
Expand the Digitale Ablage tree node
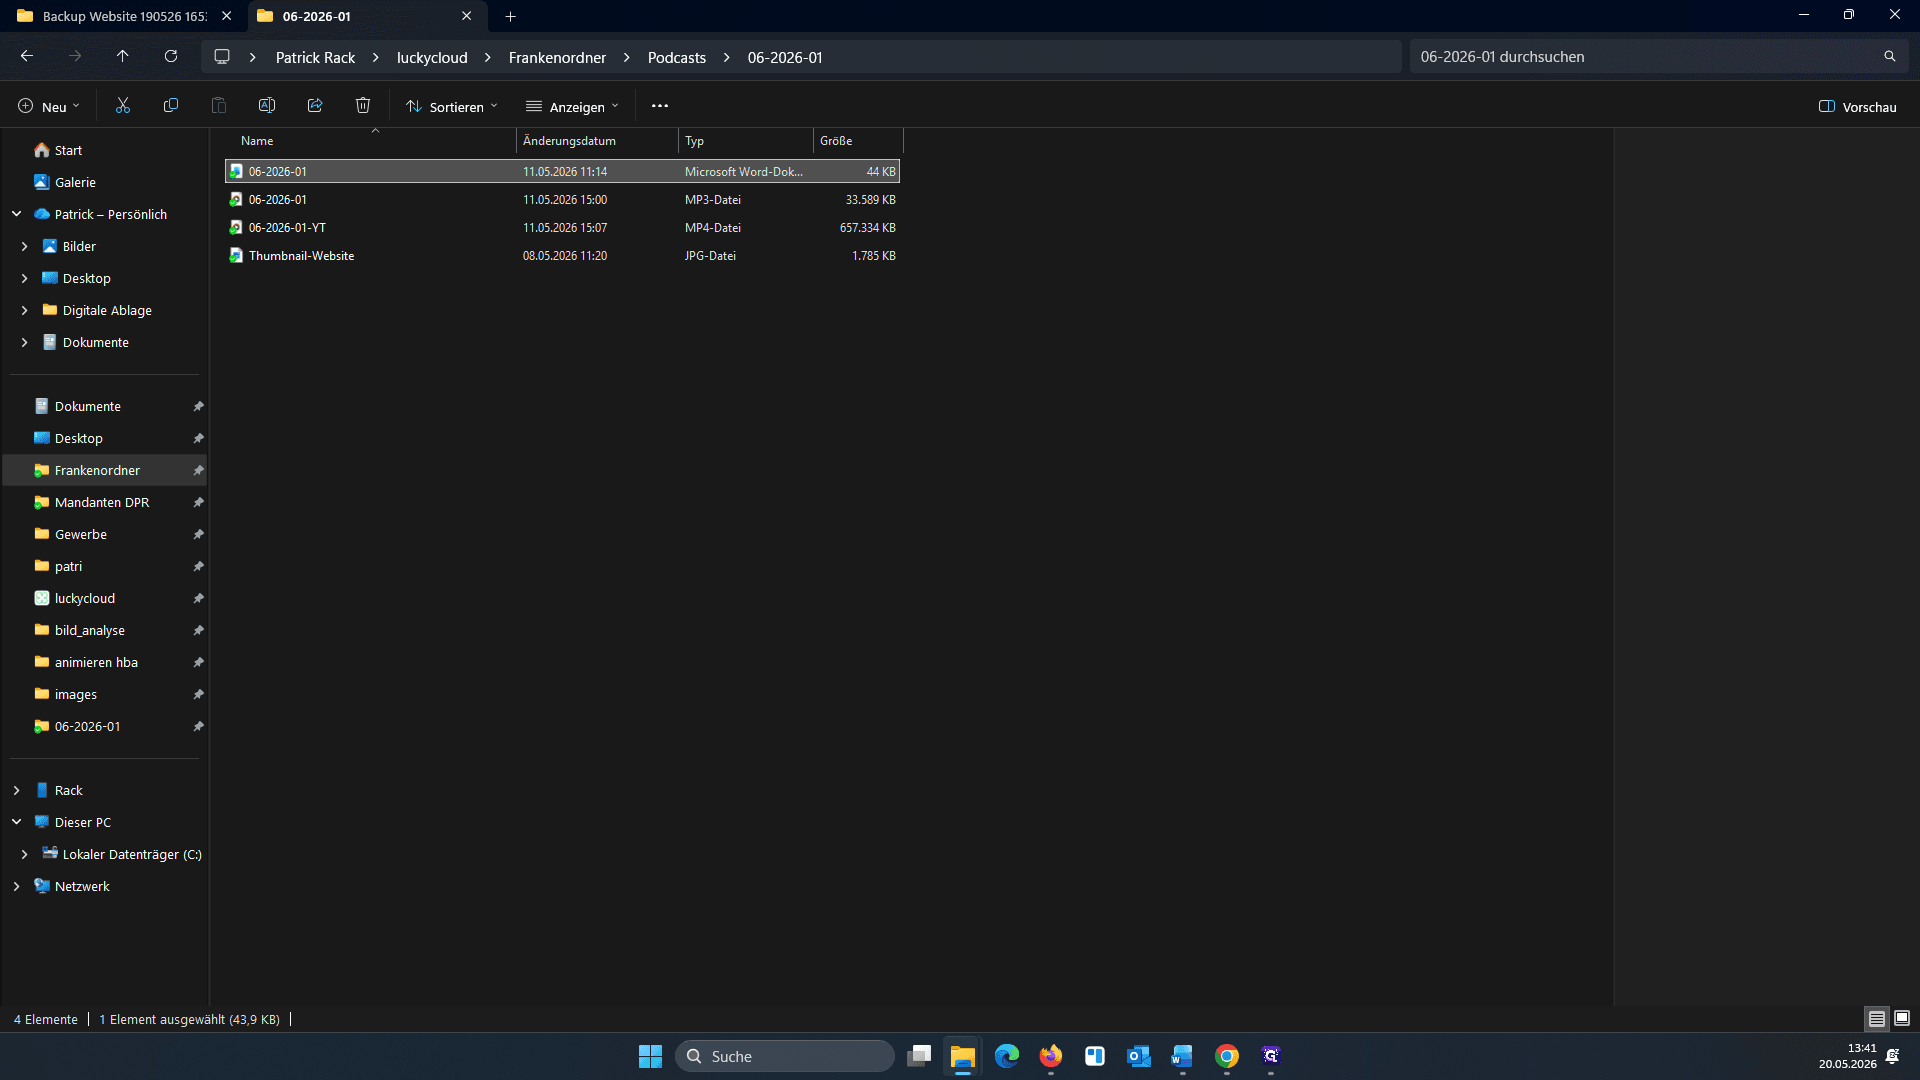[24, 310]
